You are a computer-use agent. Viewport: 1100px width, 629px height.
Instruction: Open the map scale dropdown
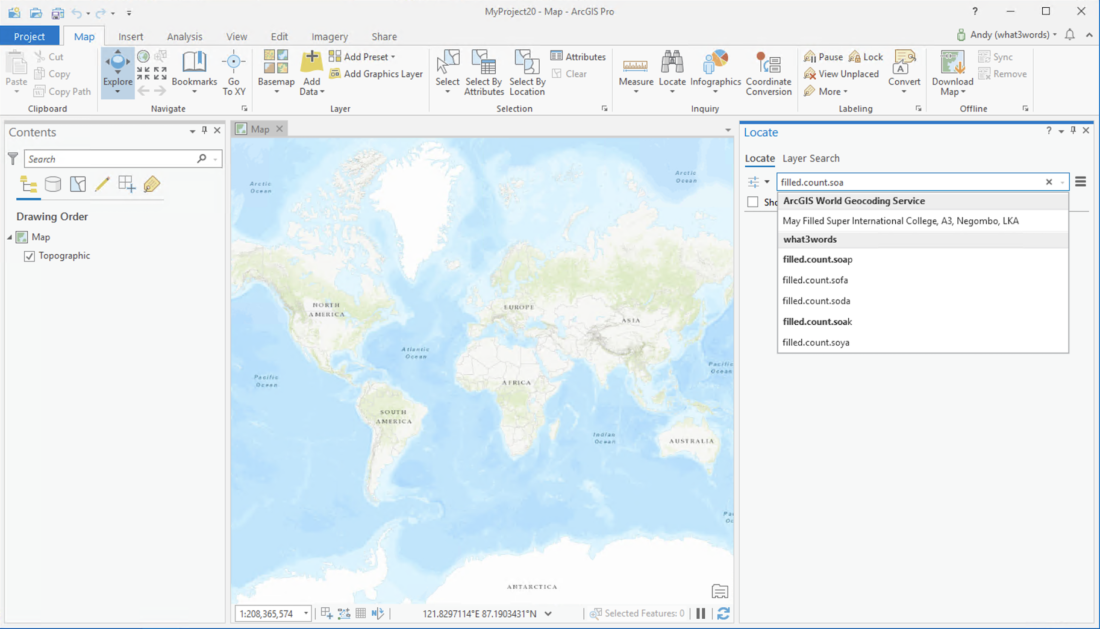(306, 614)
